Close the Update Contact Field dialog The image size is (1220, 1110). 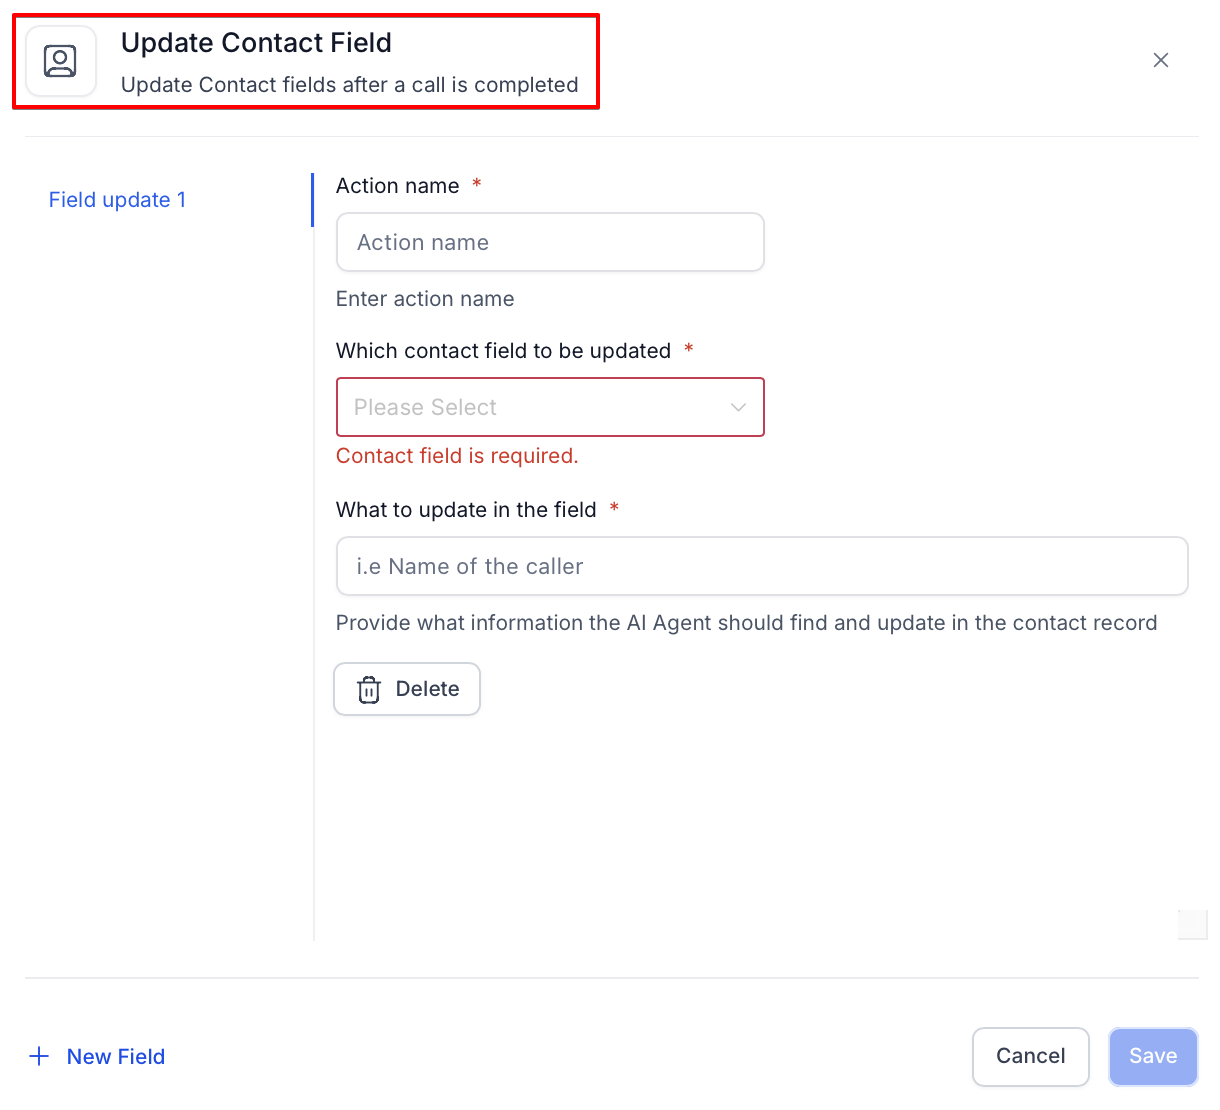(1160, 60)
